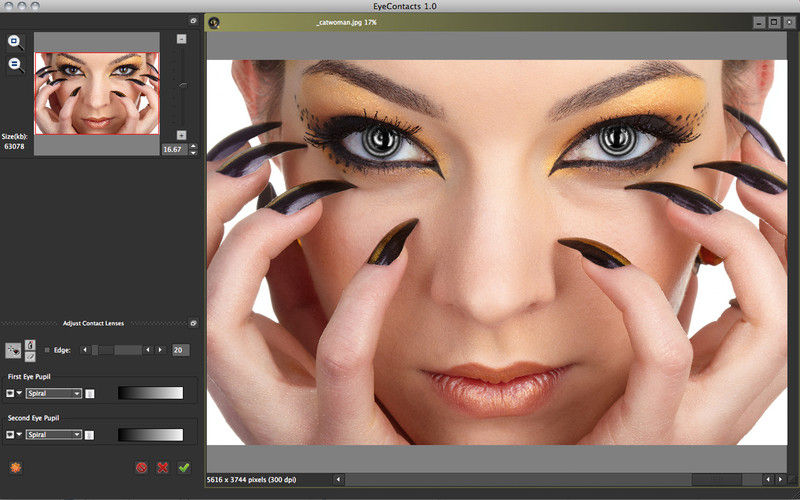The image size is (800, 500).
Task: Click the small button beside Second Eye Spiral
Action: (90, 435)
